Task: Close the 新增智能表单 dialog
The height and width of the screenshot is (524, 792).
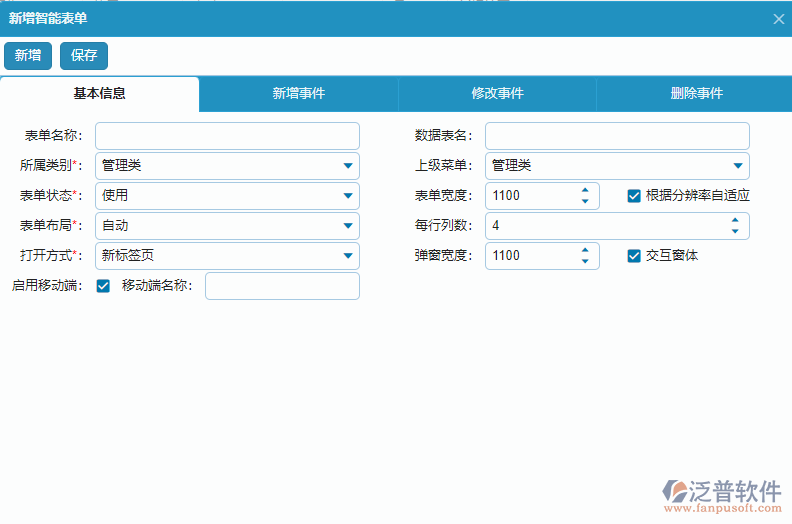Action: tap(779, 19)
